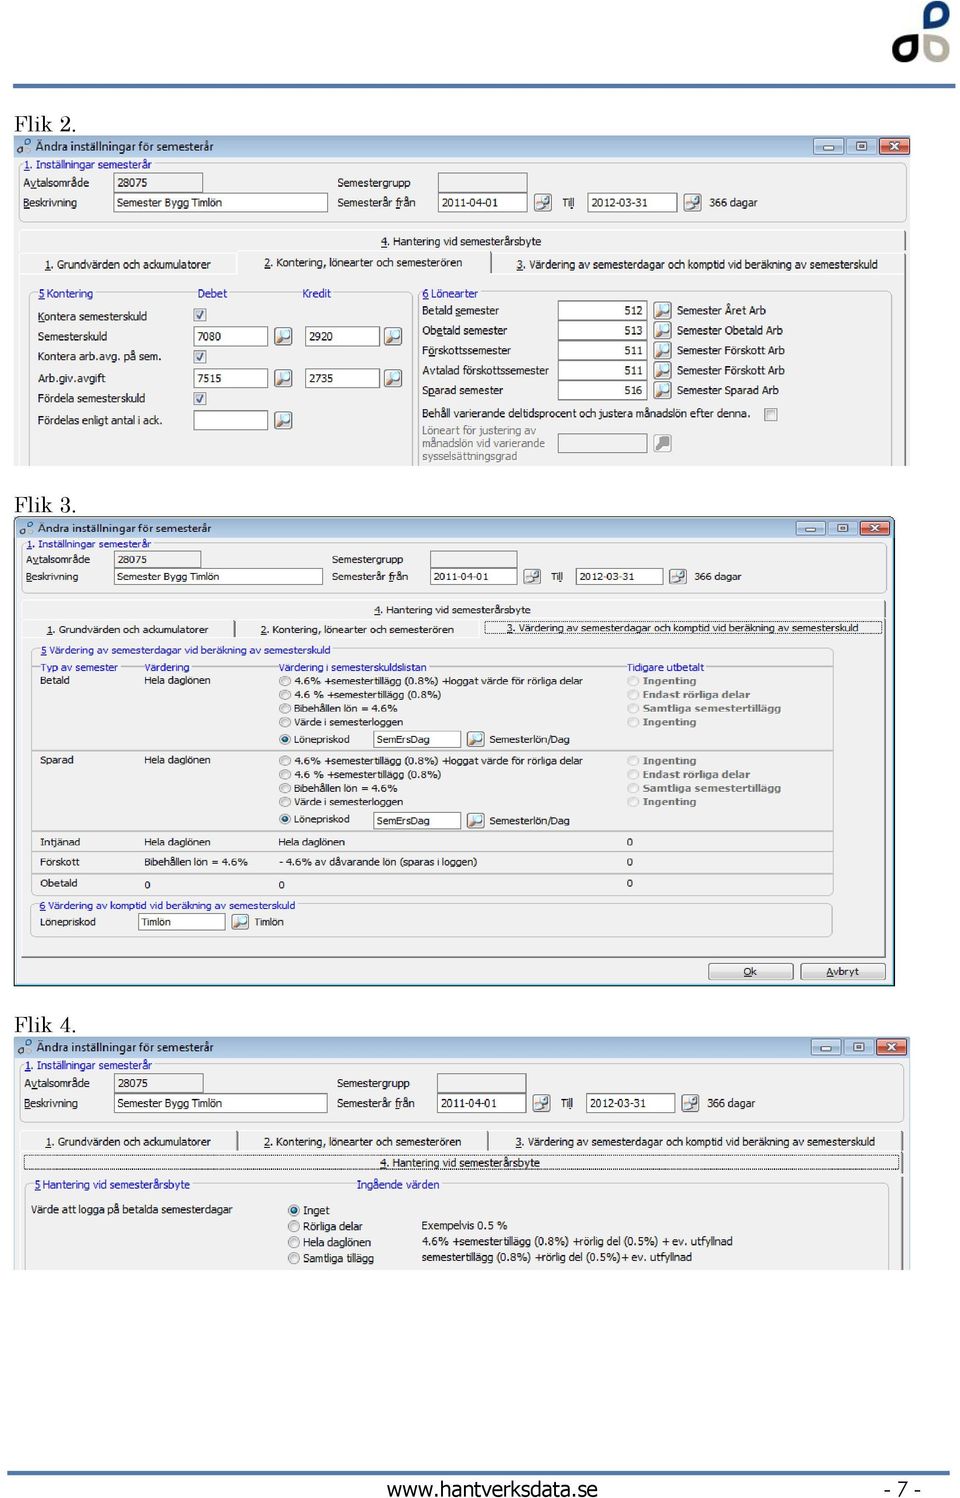Image resolution: width=960 pixels, height=1498 pixels.
Task: Open löneart lookup for Avtalad förskottssemester
Action: pos(662,370)
